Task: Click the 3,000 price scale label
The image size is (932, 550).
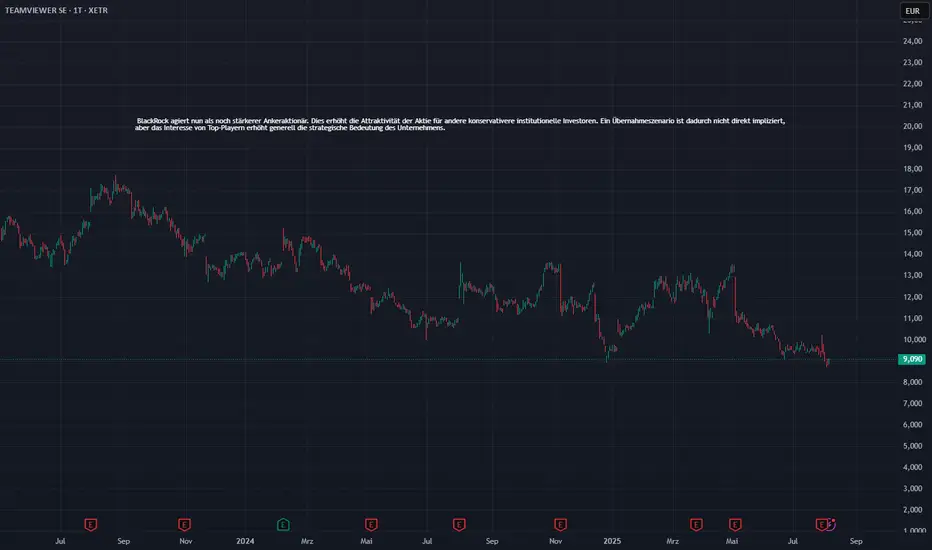Action: (x=912, y=489)
